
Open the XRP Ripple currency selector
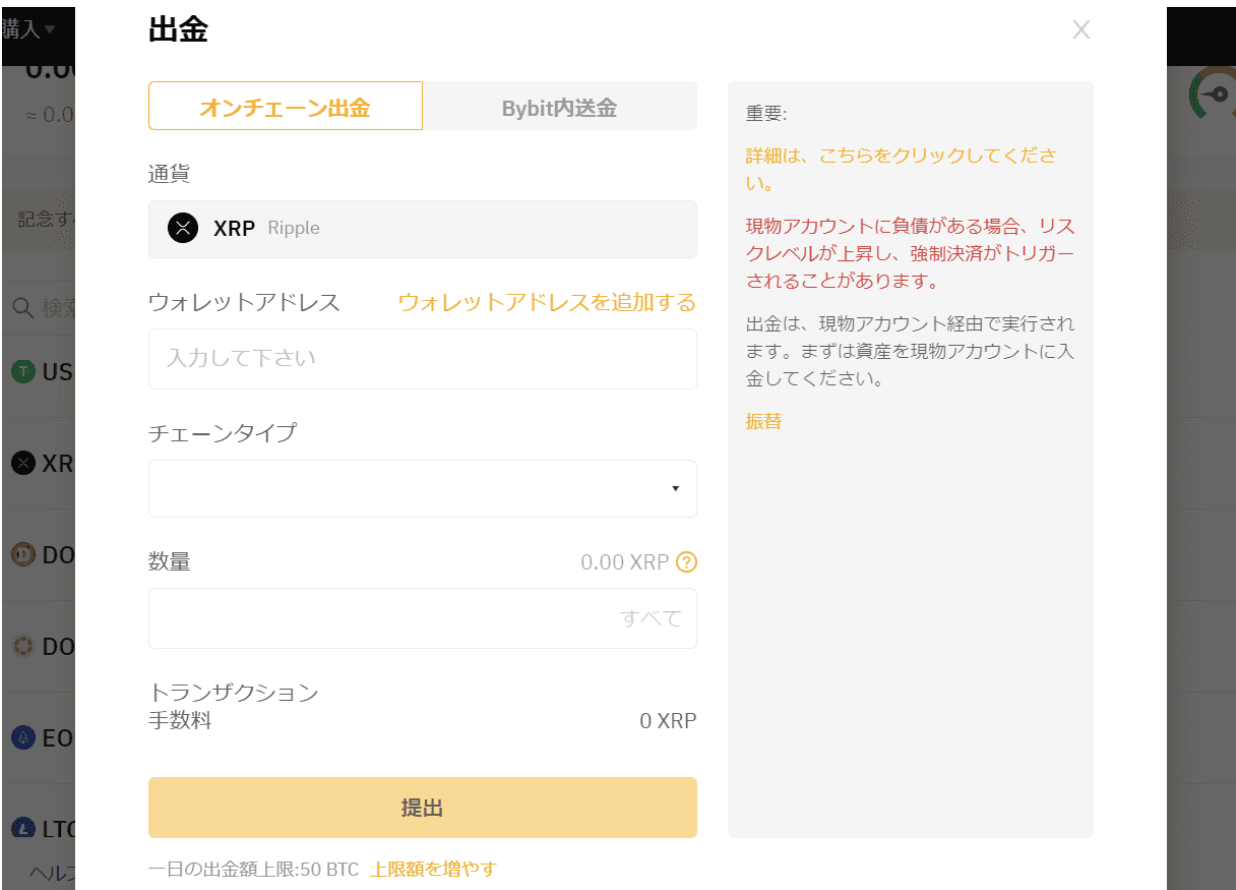click(422, 229)
